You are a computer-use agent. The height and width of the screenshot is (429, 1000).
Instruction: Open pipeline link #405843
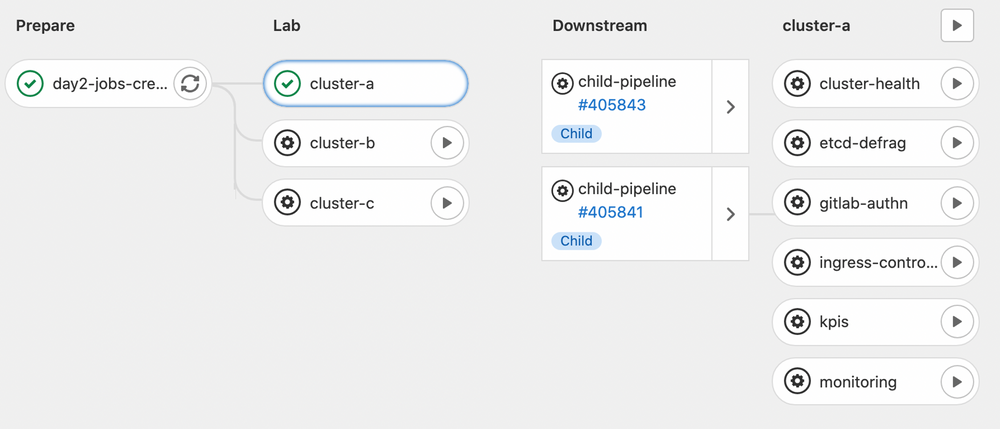[612, 105]
